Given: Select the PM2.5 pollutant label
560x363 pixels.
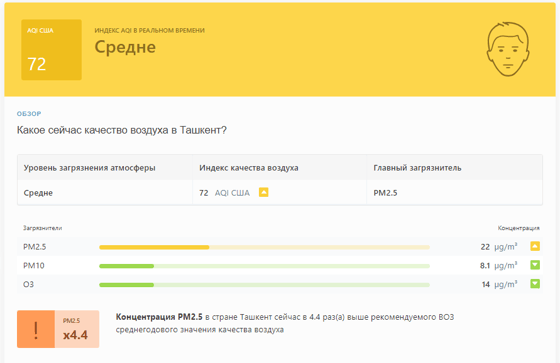Looking at the screenshot, I should [x=35, y=247].
